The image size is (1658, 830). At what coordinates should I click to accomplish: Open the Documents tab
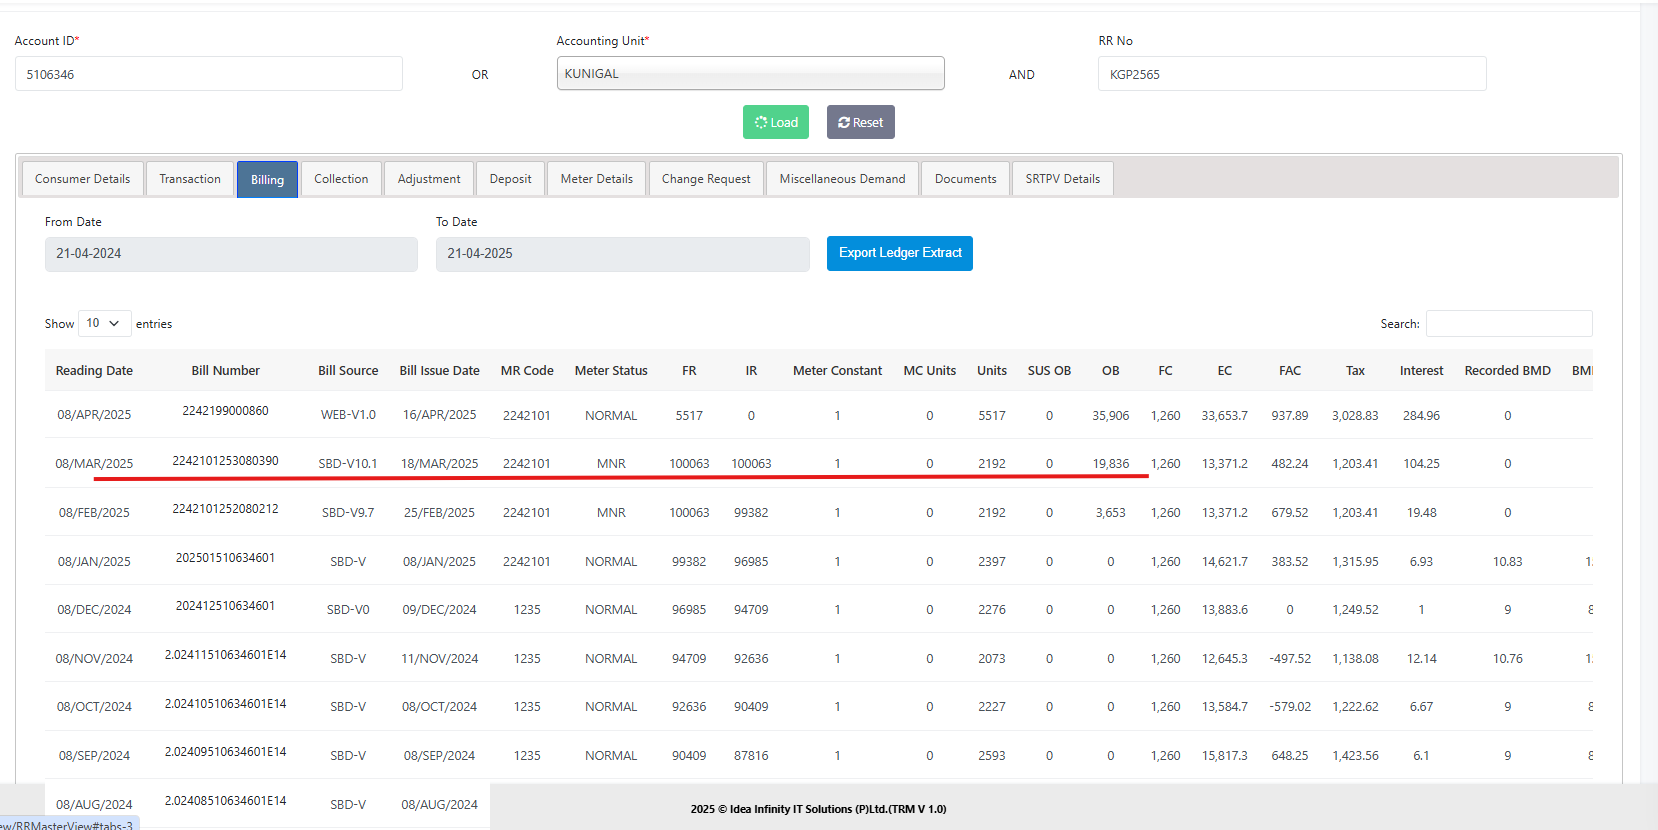pos(966,179)
